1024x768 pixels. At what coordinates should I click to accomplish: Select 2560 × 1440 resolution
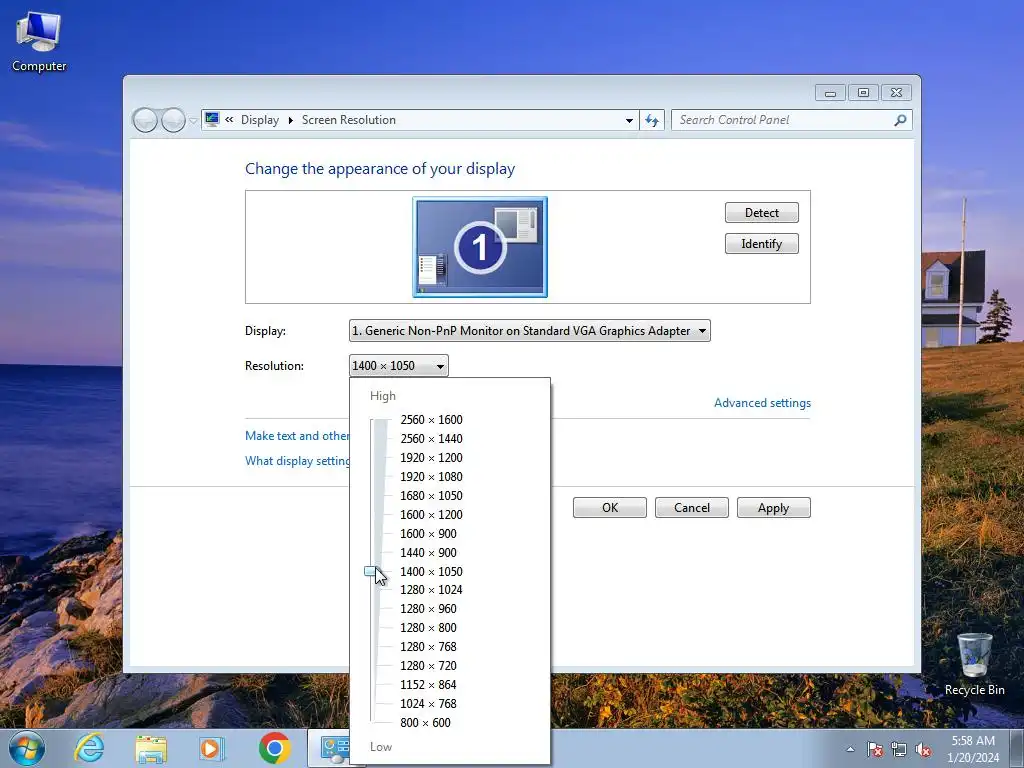tap(431, 438)
